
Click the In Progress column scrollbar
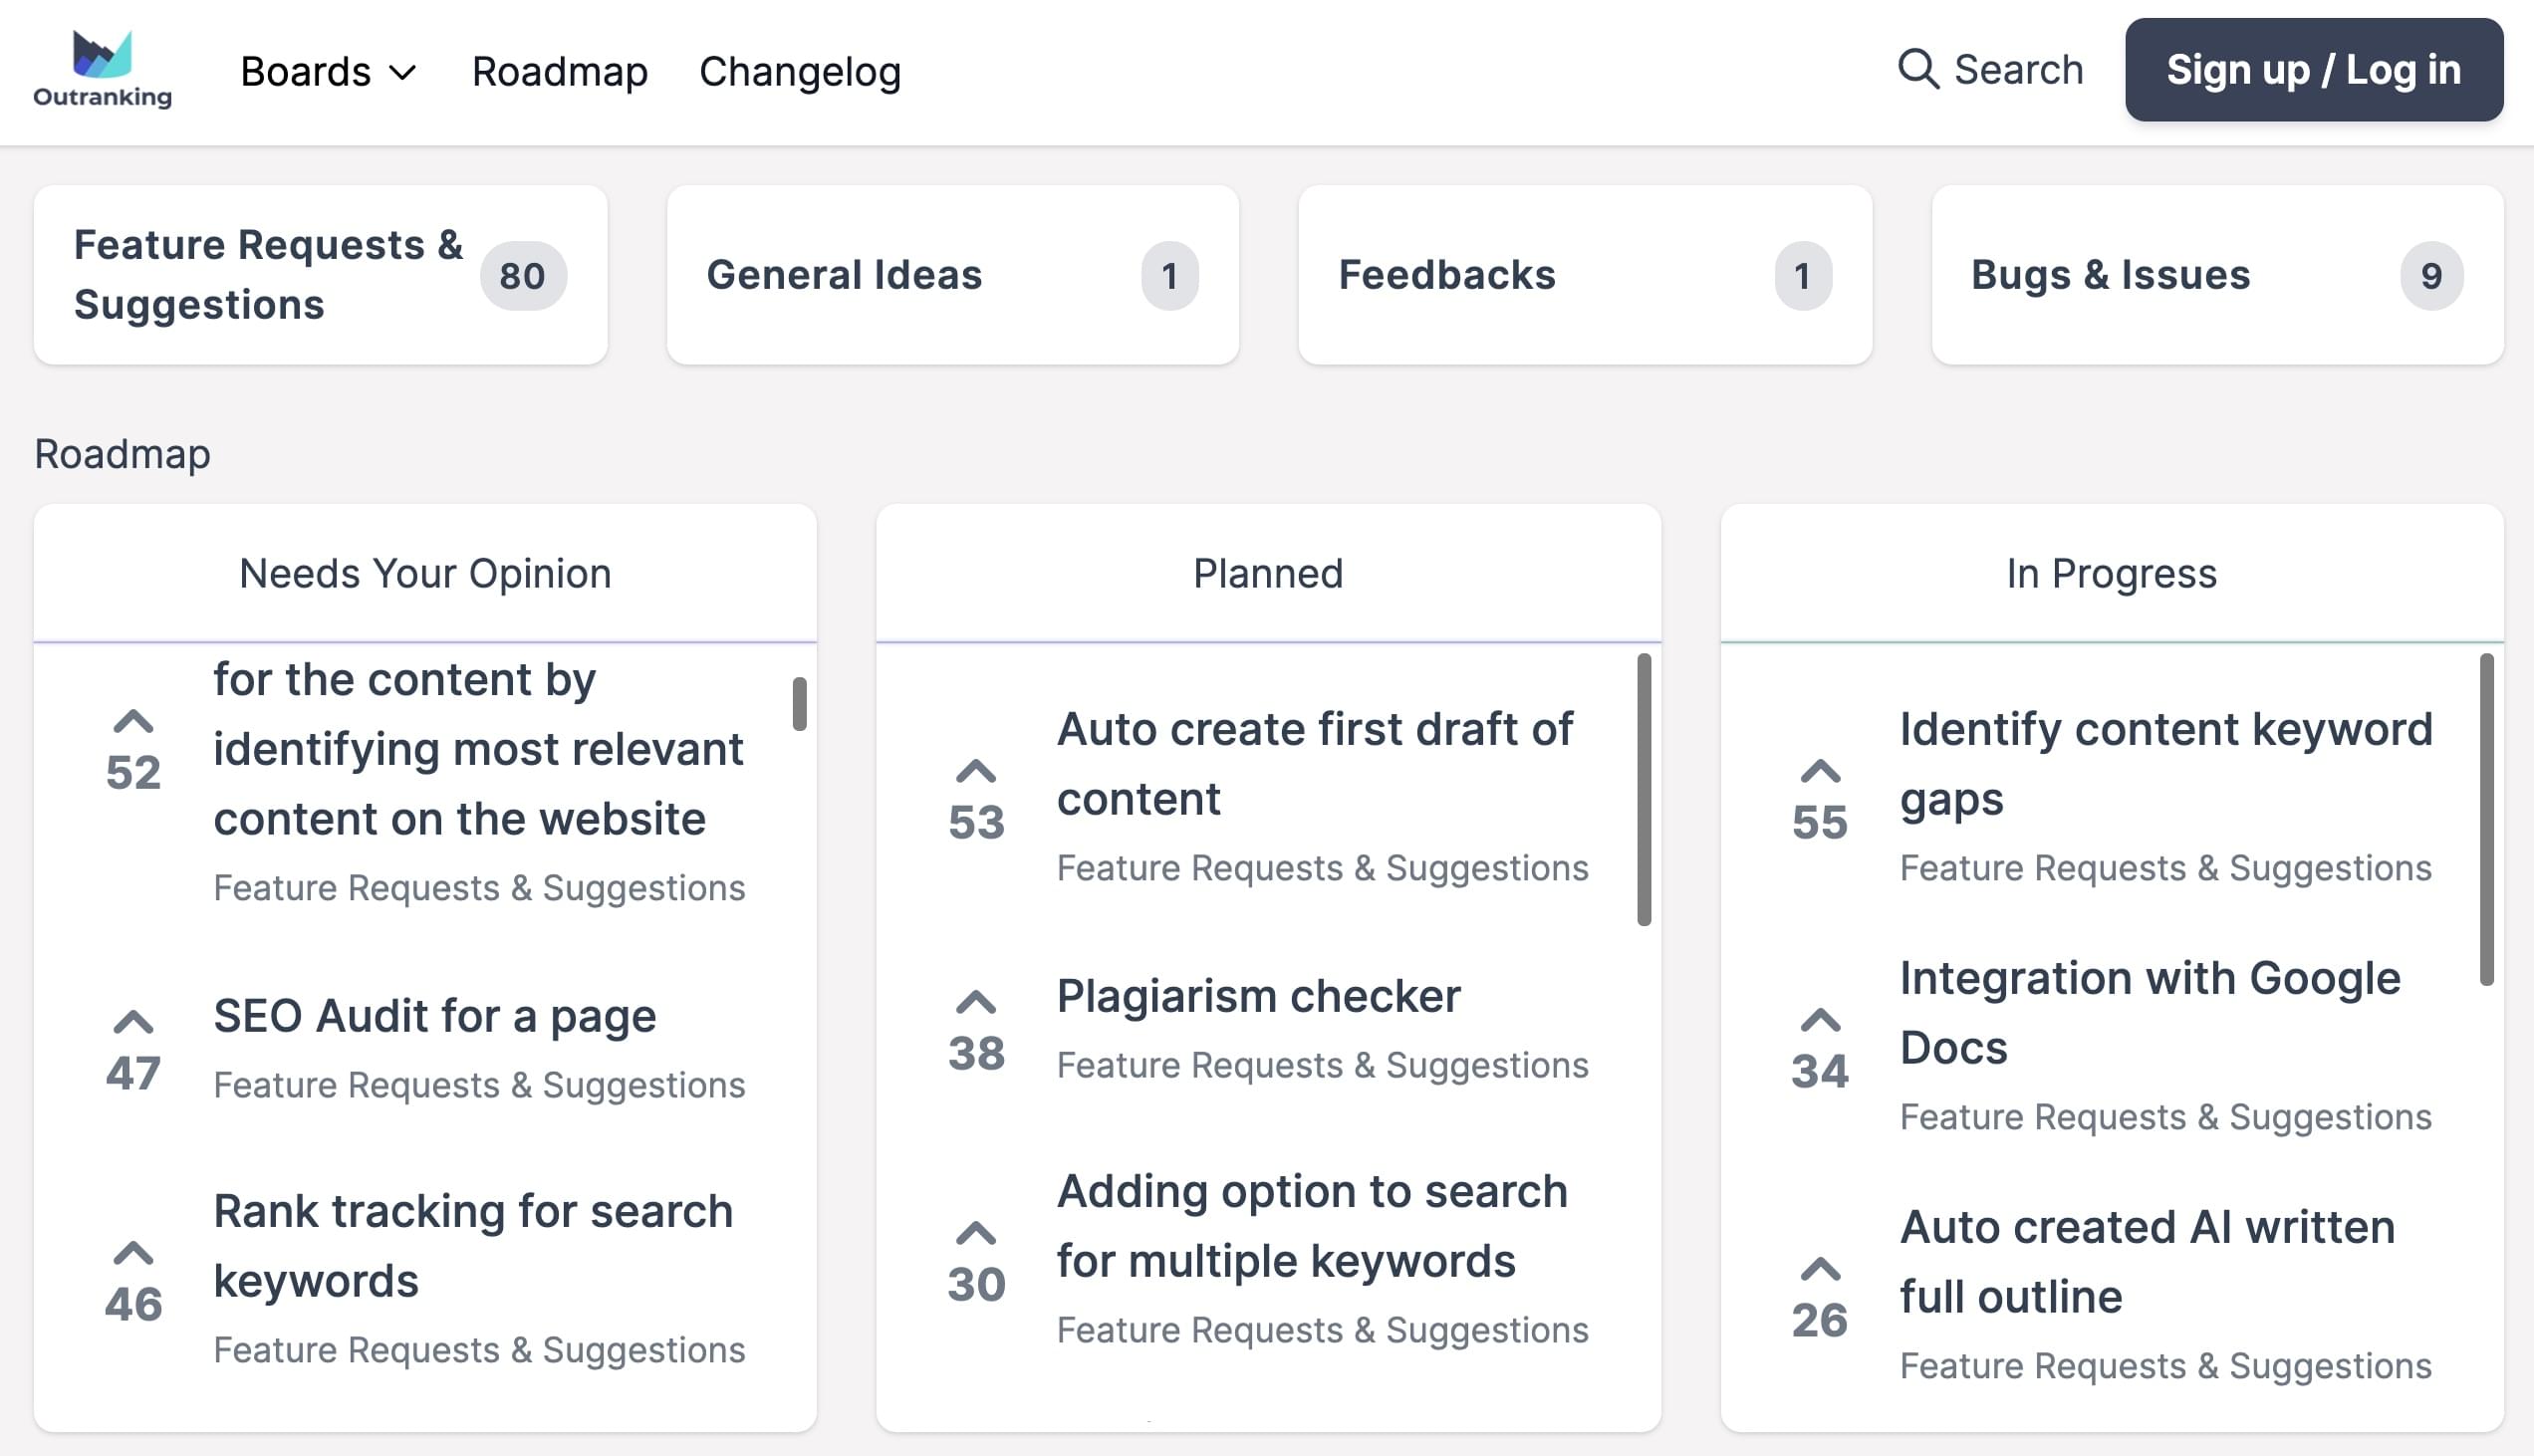click(x=2486, y=820)
